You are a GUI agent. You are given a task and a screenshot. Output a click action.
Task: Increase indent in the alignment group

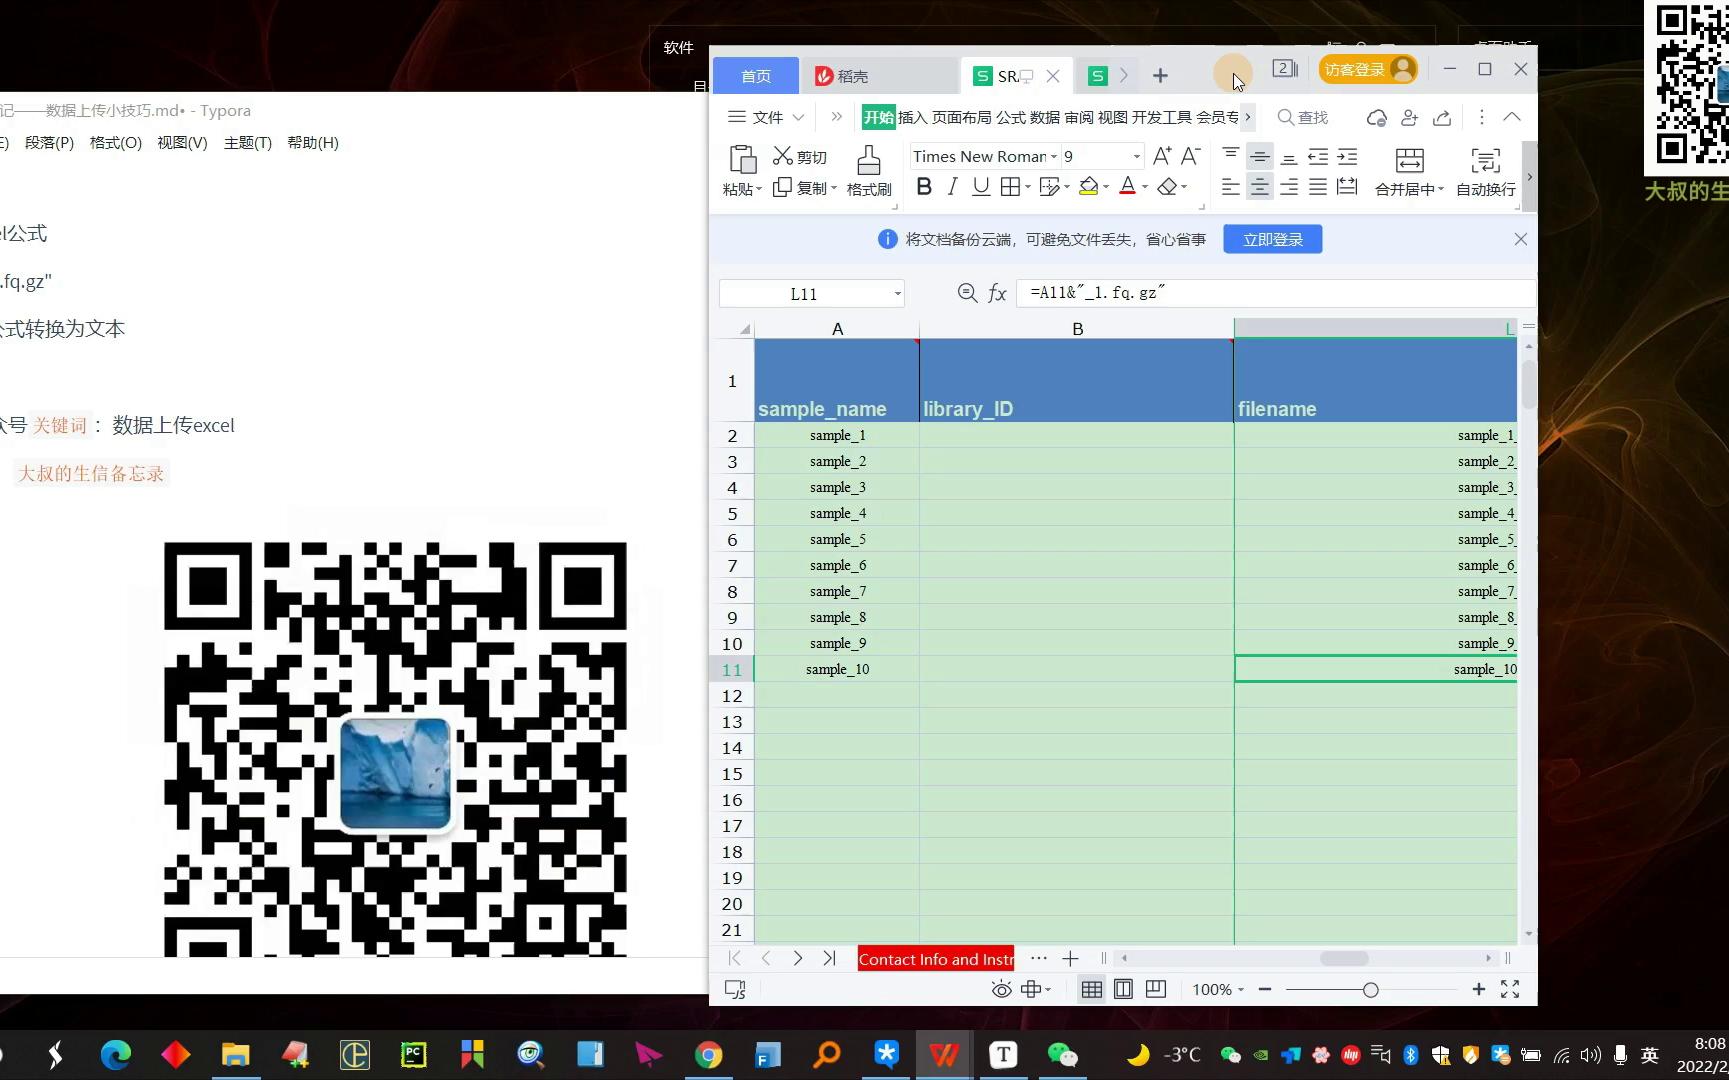(x=1347, y=156)
